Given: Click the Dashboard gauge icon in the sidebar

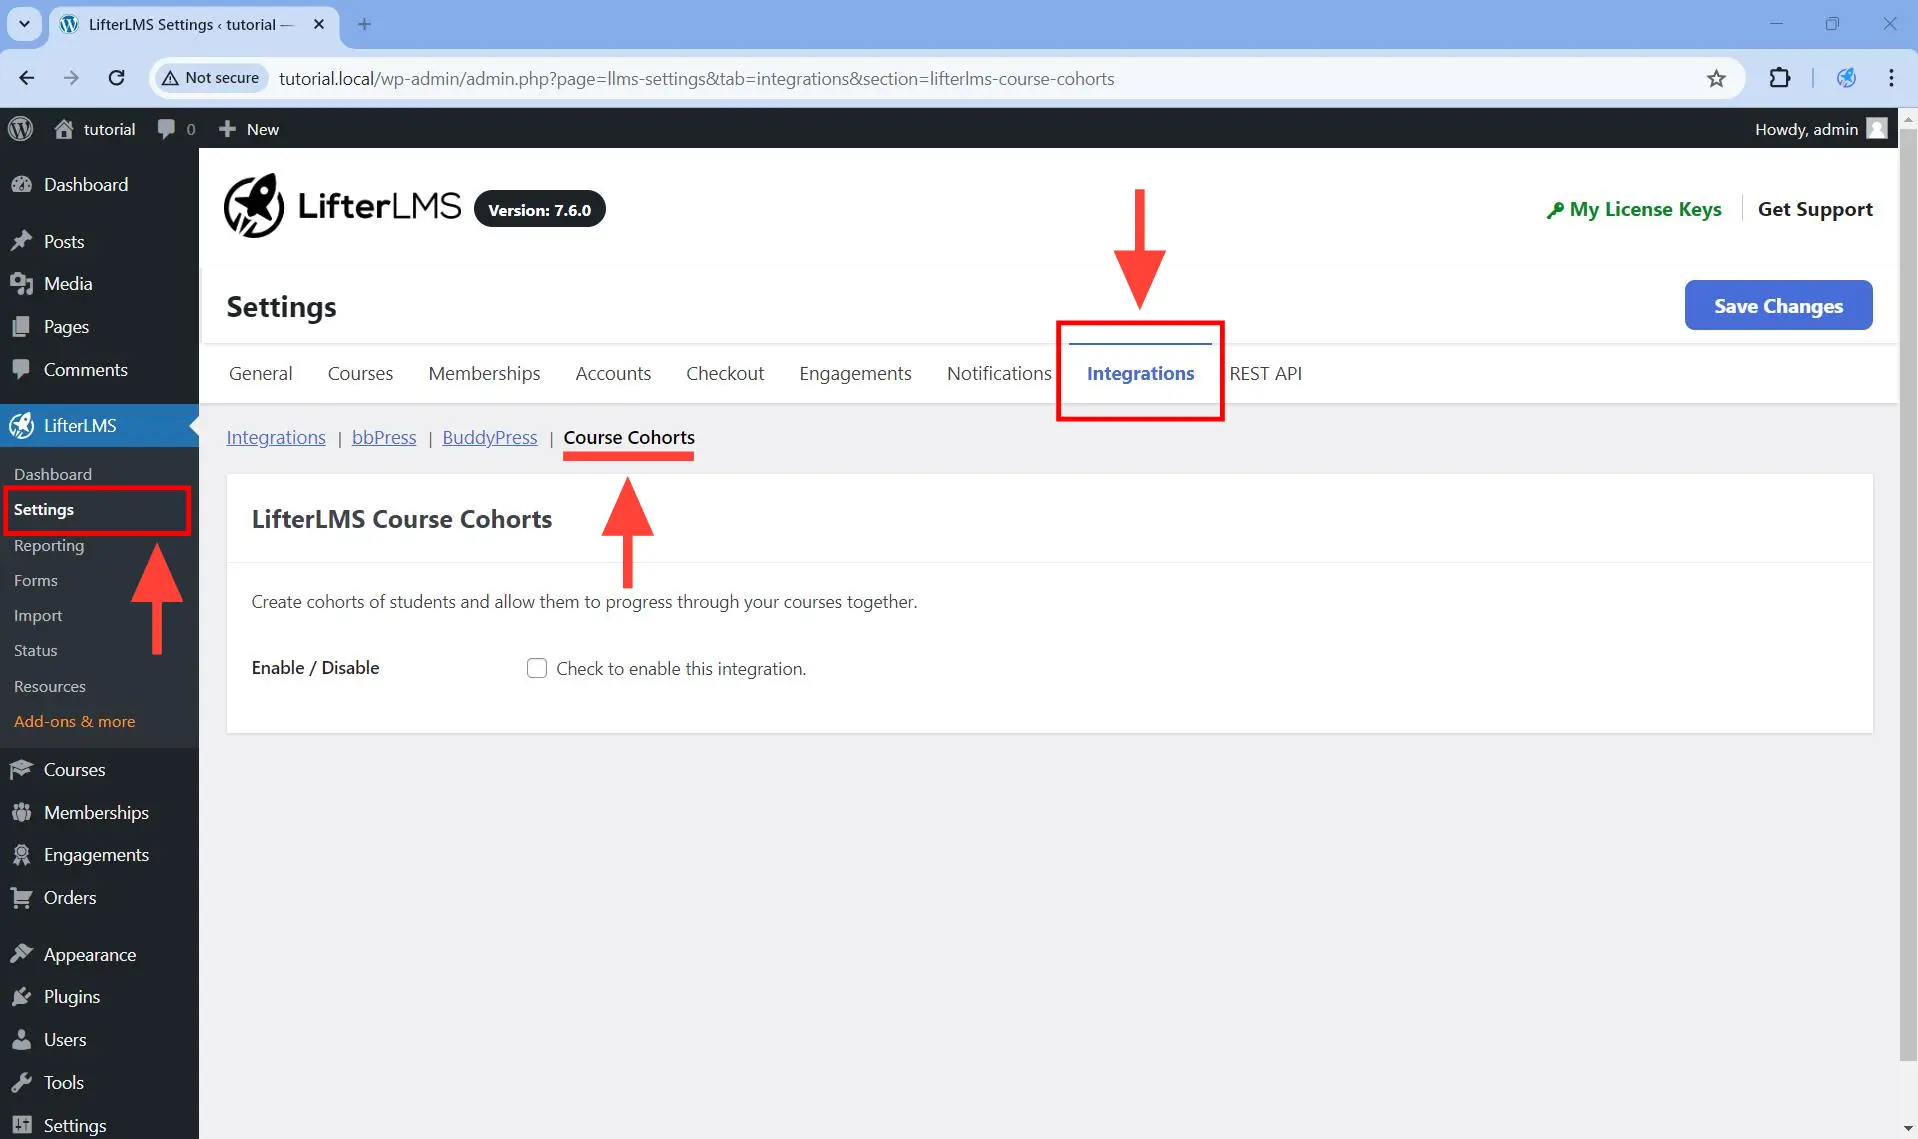Looking at the screenshot, I should click(x=21, y=184).
